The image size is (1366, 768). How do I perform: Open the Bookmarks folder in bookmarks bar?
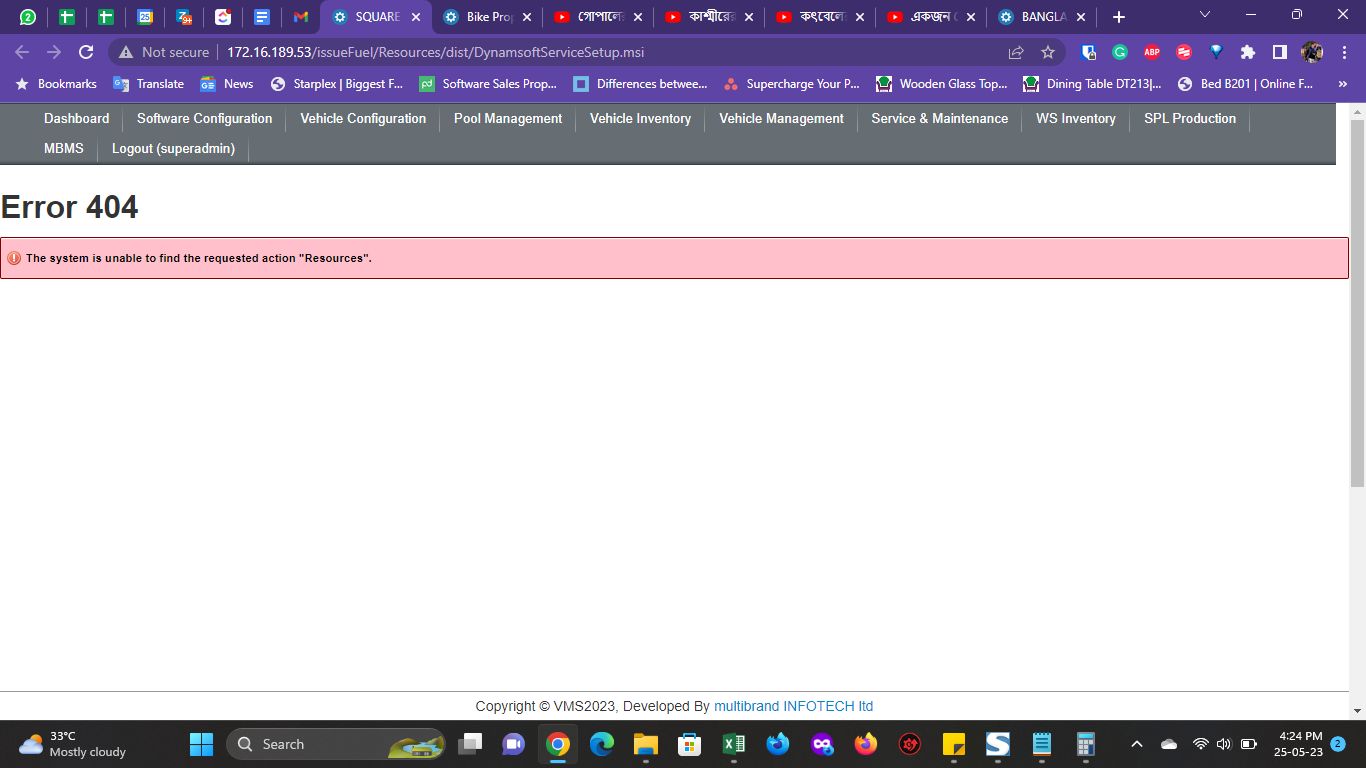56,84
